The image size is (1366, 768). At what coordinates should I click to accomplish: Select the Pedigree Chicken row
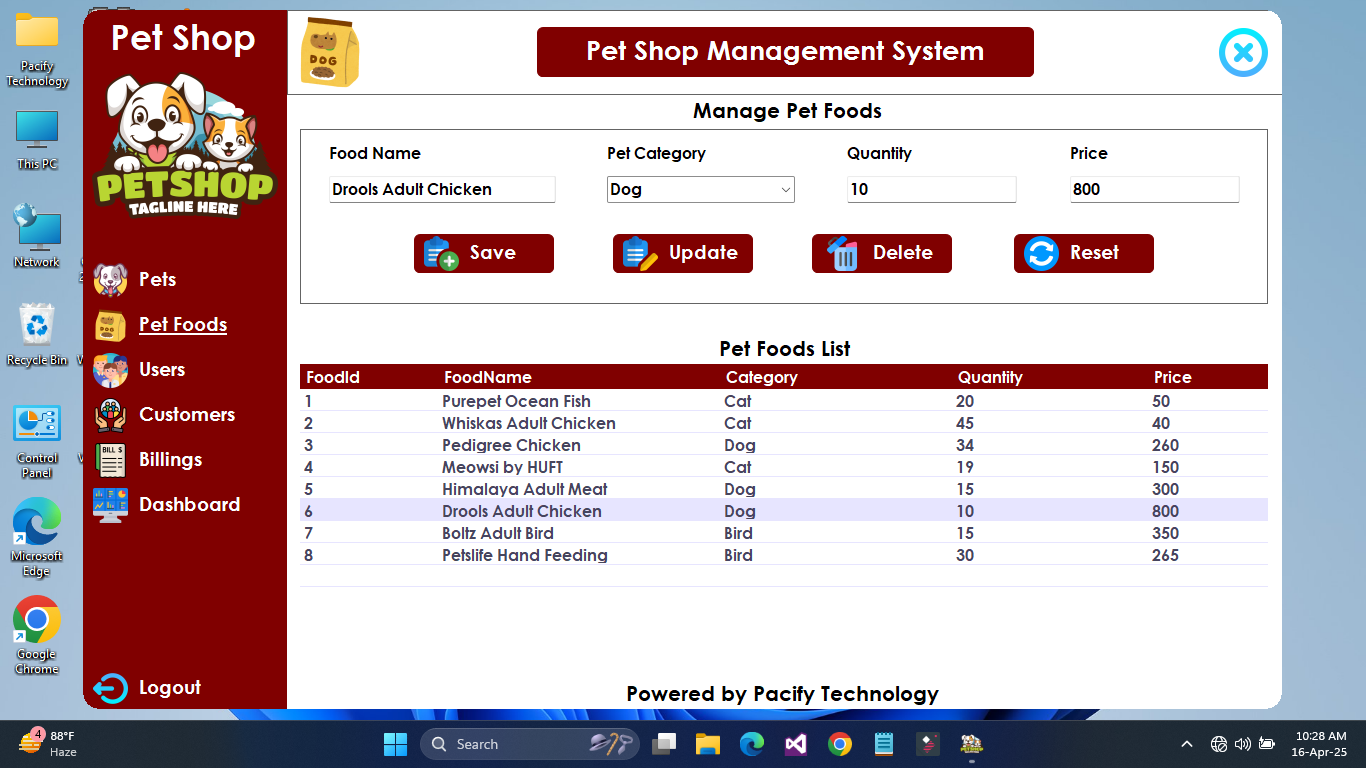point(784,445)
